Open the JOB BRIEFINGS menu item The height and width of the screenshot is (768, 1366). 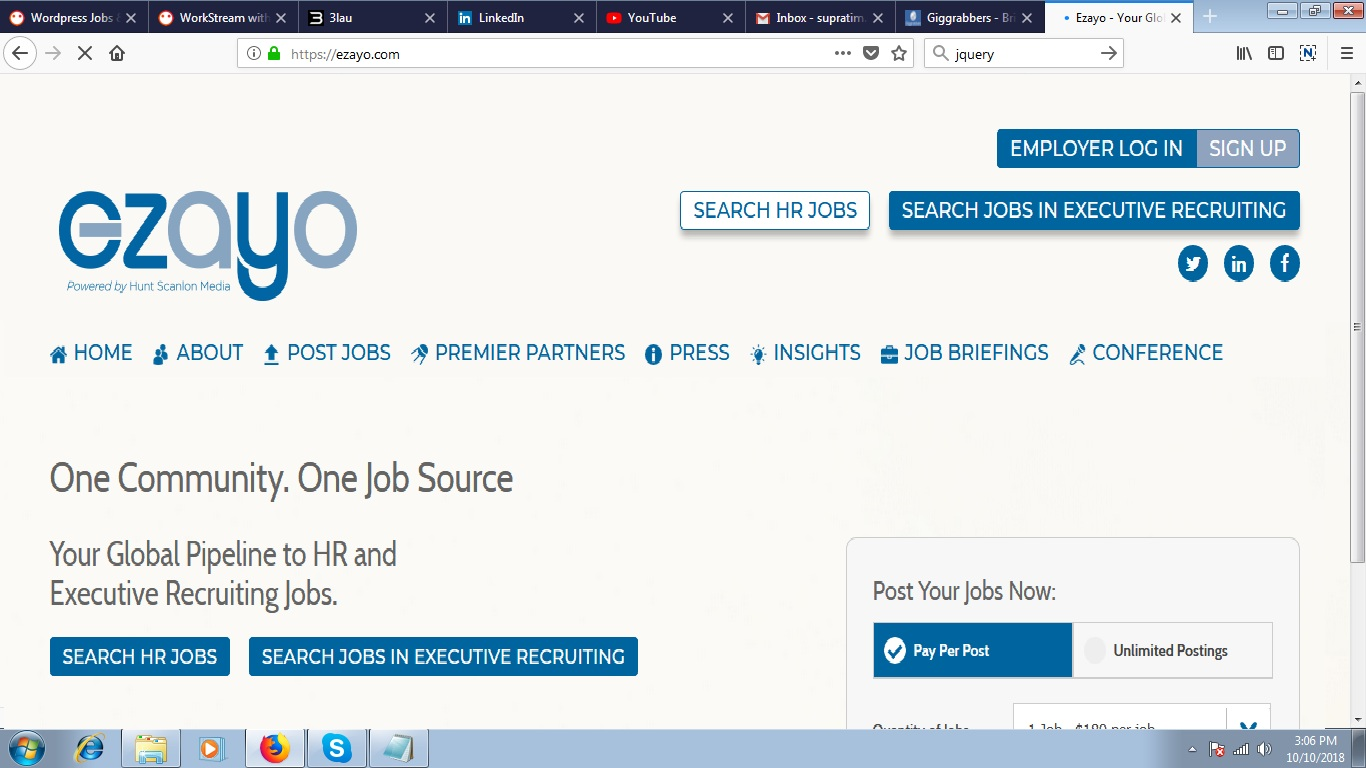965,353
